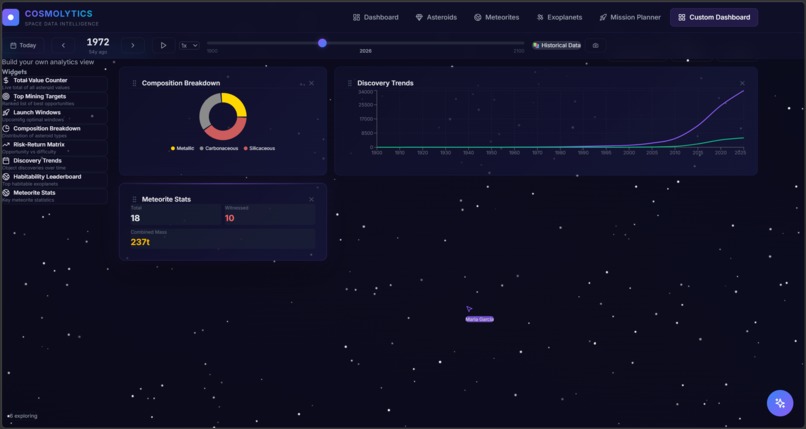
Task: Click the icon beside Meteorite Stats in sidebar
Action: click(6, 193)
